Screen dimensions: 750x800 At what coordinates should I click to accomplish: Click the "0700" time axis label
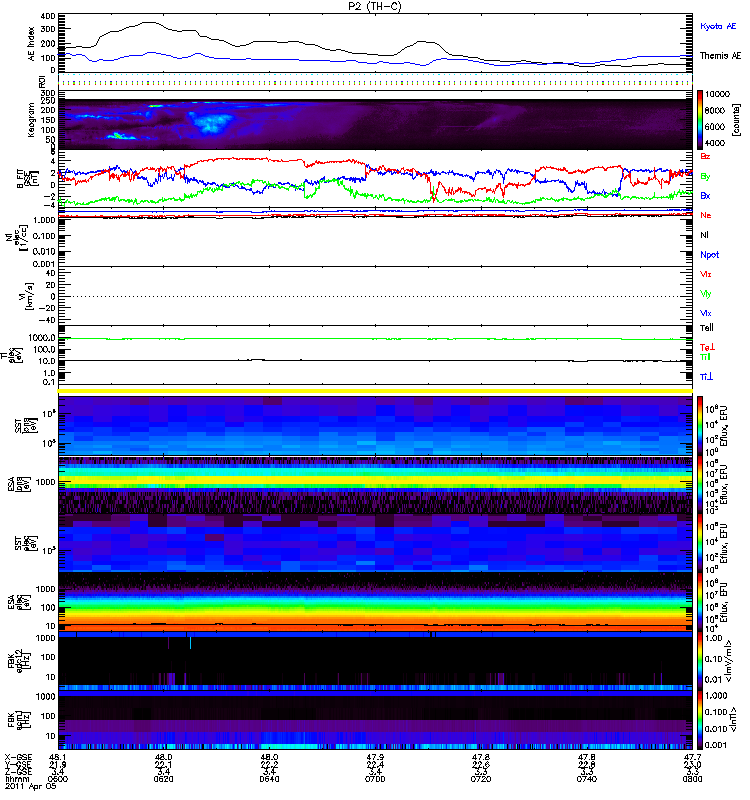375,779
